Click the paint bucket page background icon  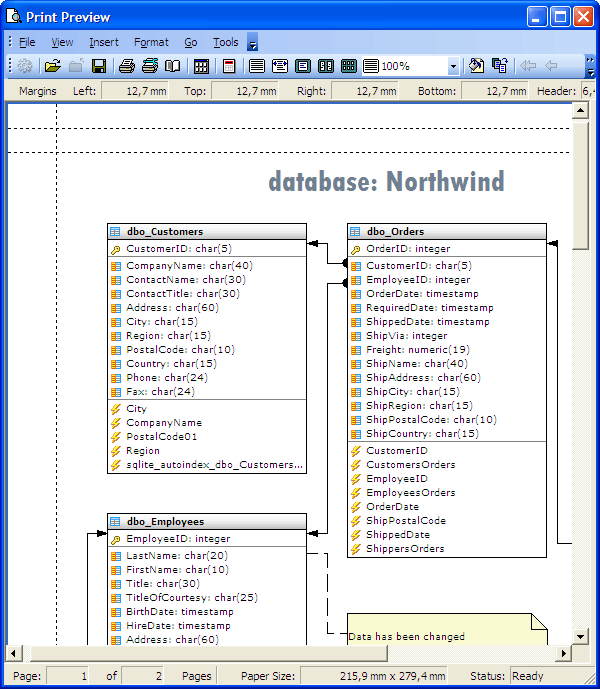(x=476, y=65)
